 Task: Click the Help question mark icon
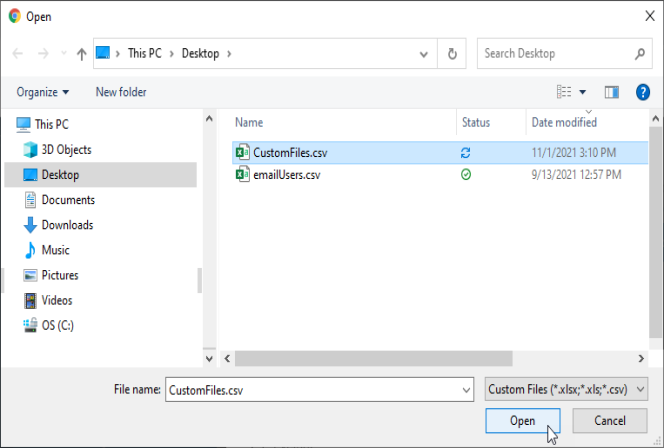tap(642, 92)
